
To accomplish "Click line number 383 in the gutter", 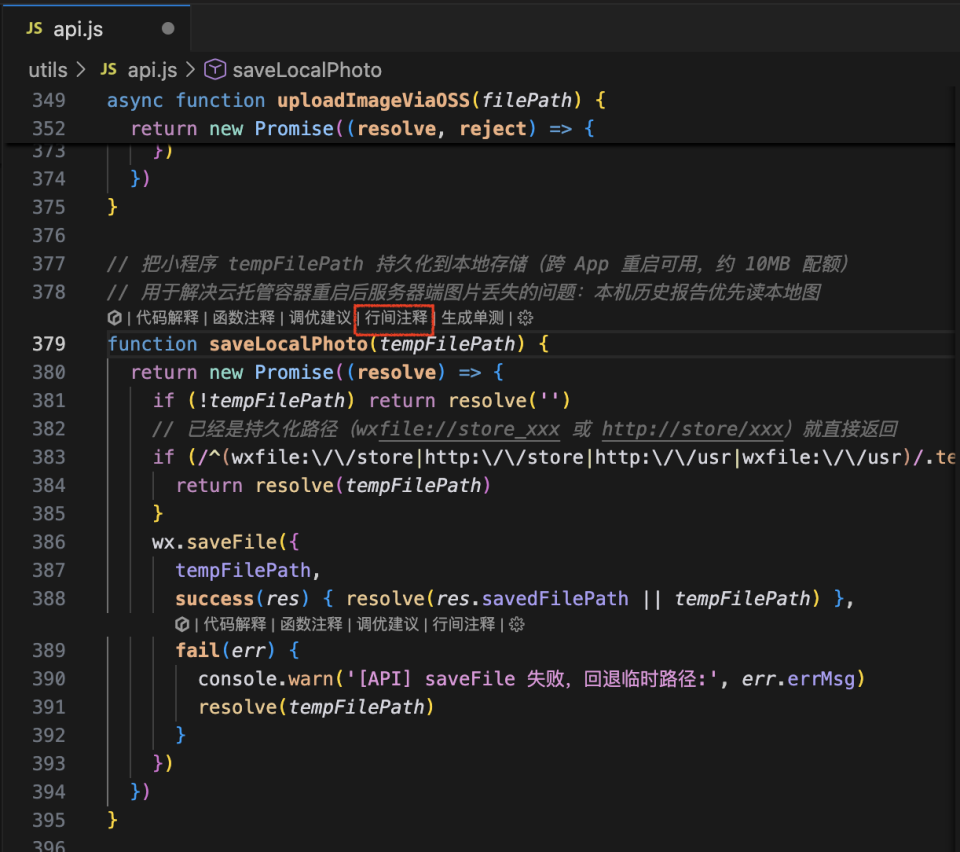I will (x=48, y=457).
